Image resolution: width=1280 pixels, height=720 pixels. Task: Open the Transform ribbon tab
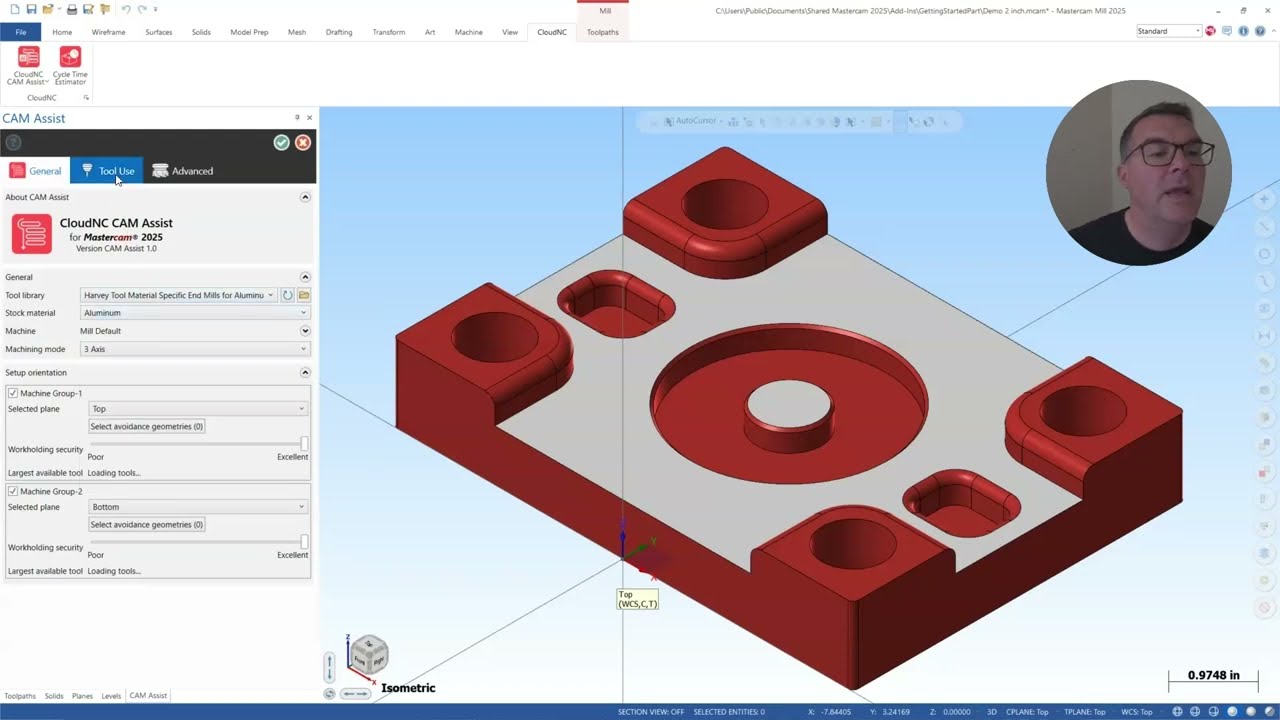(x=388, y=32)
